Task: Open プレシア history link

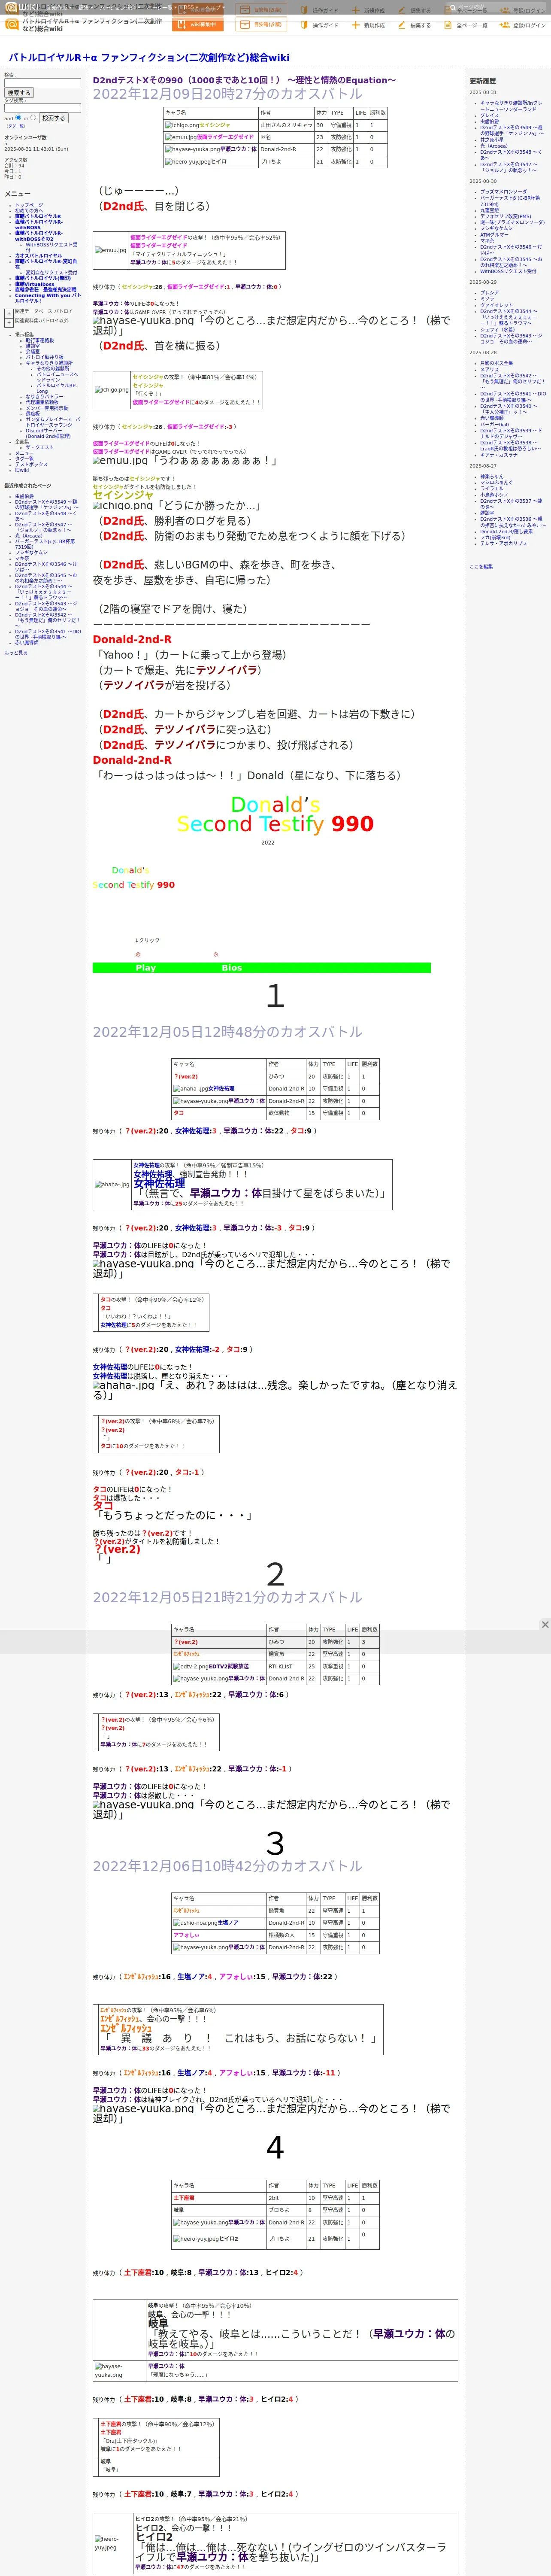Action: 489,293
